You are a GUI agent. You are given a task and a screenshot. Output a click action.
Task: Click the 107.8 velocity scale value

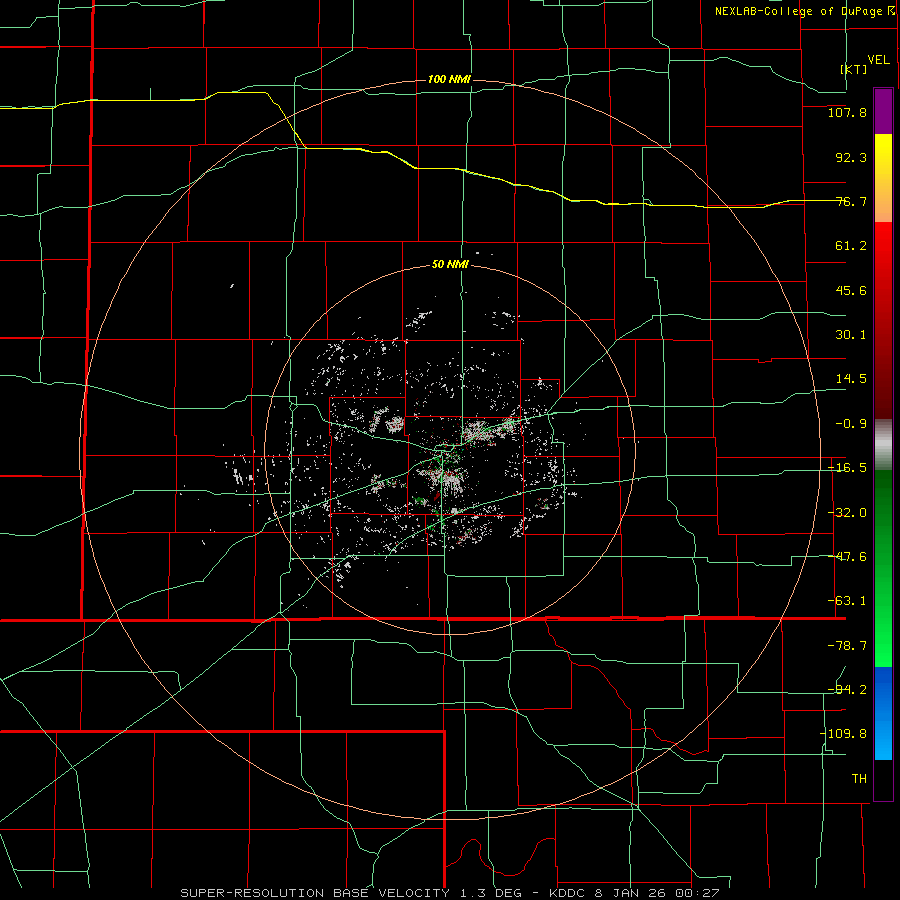[x=847, y=112]
